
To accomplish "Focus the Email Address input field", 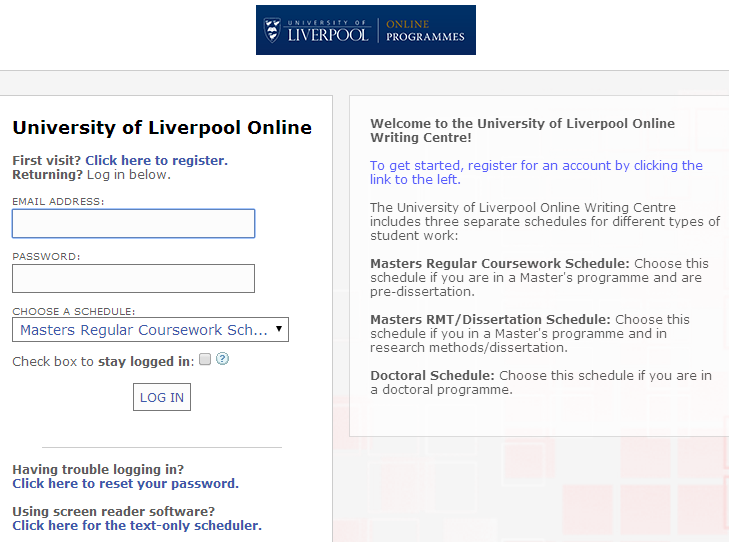I will (133, 224).
